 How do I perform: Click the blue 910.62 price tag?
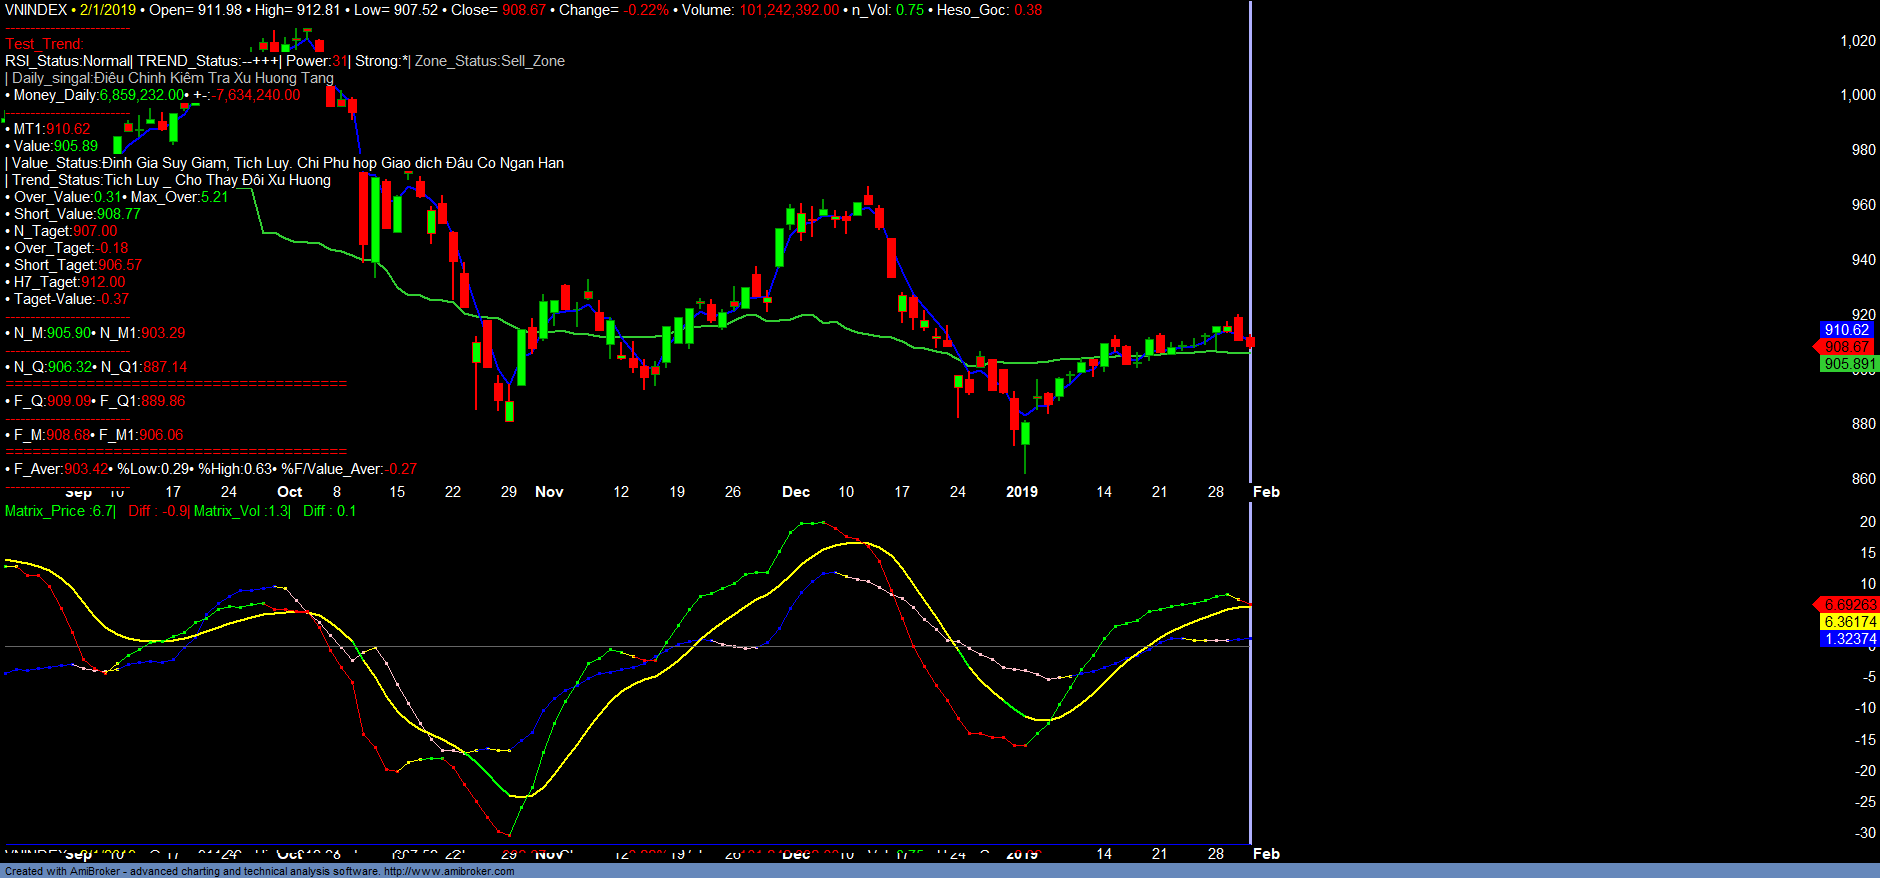click(1846, 330)
